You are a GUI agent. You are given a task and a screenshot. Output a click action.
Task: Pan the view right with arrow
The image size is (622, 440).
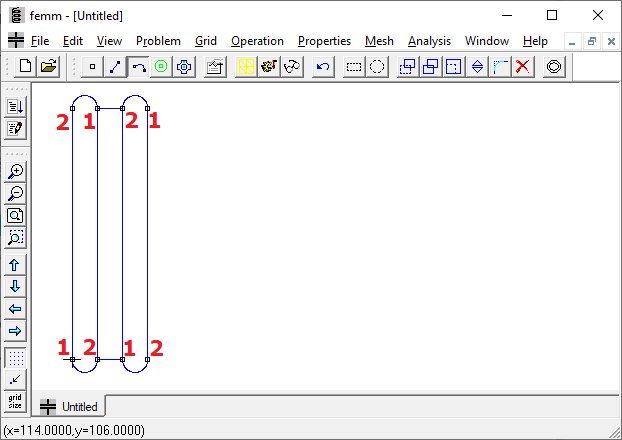pos(15,331)
